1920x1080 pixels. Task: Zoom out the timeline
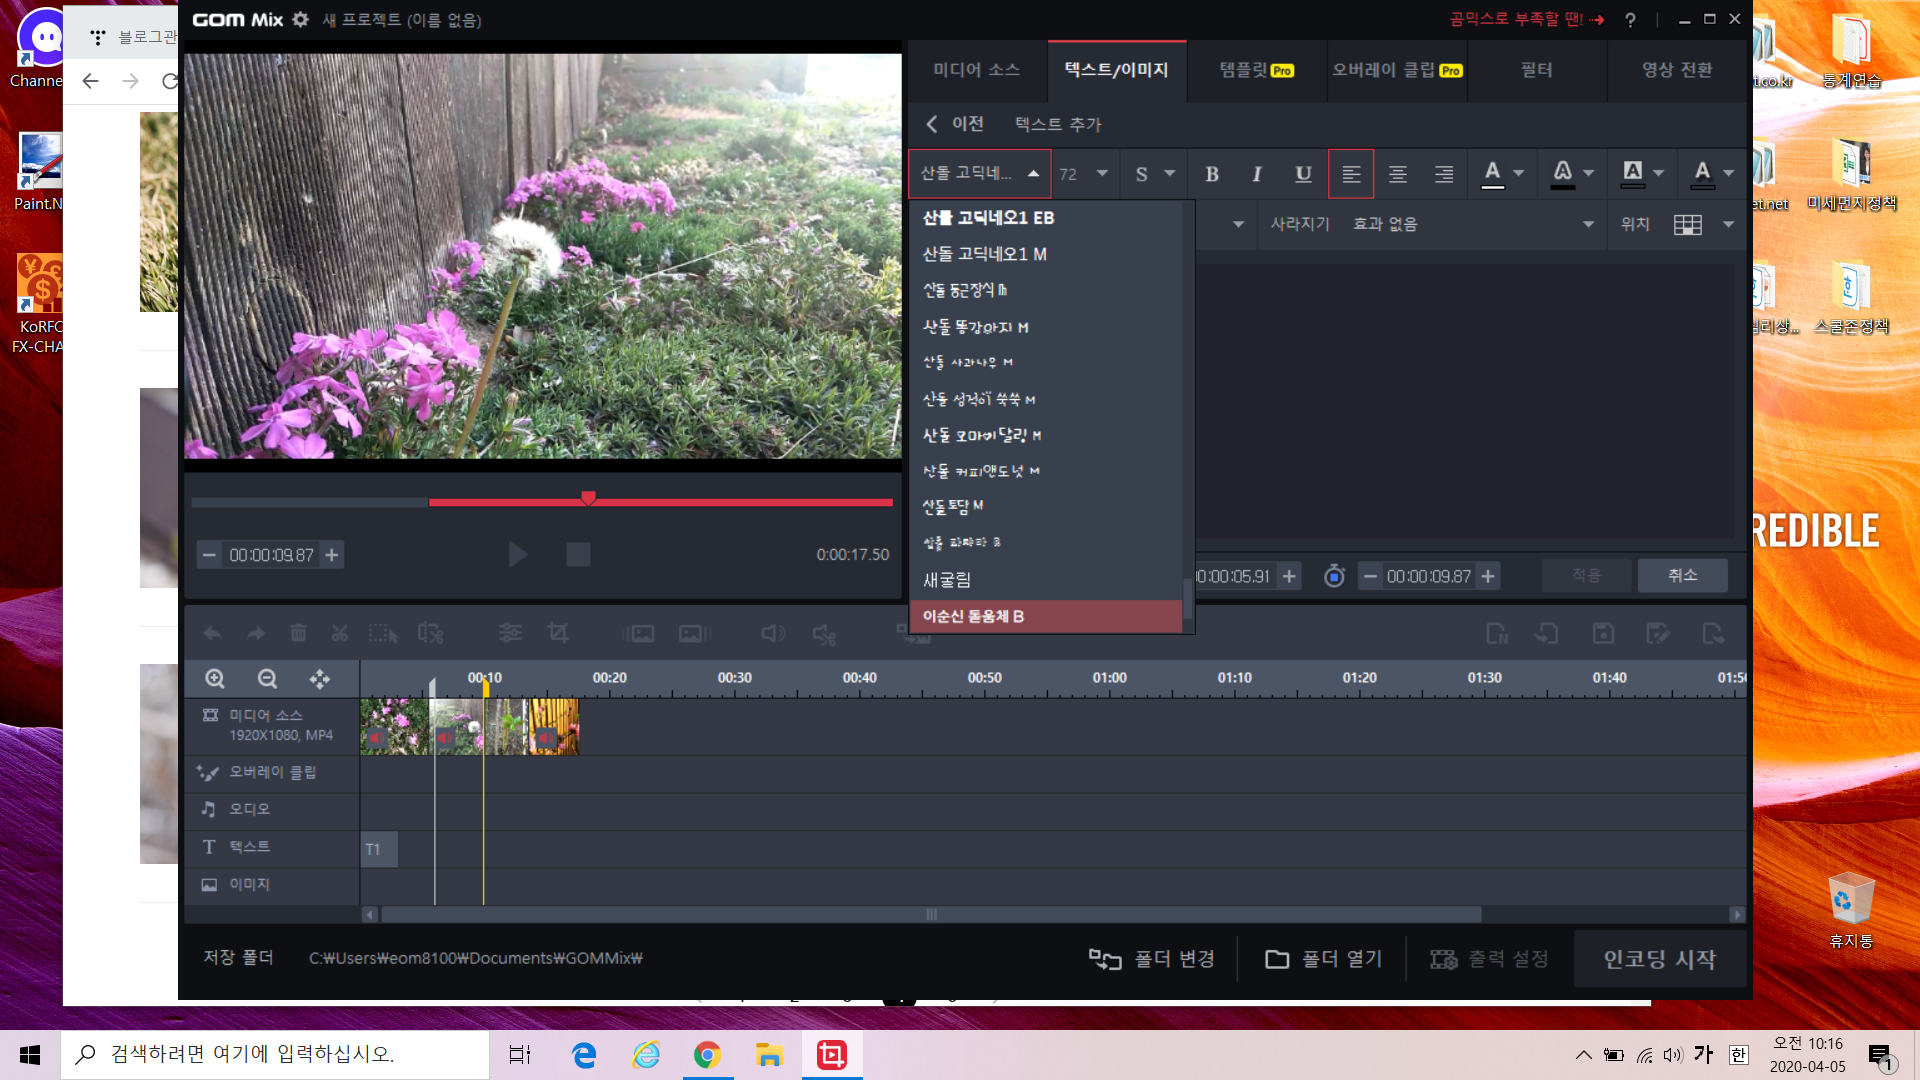click(267, 679)
